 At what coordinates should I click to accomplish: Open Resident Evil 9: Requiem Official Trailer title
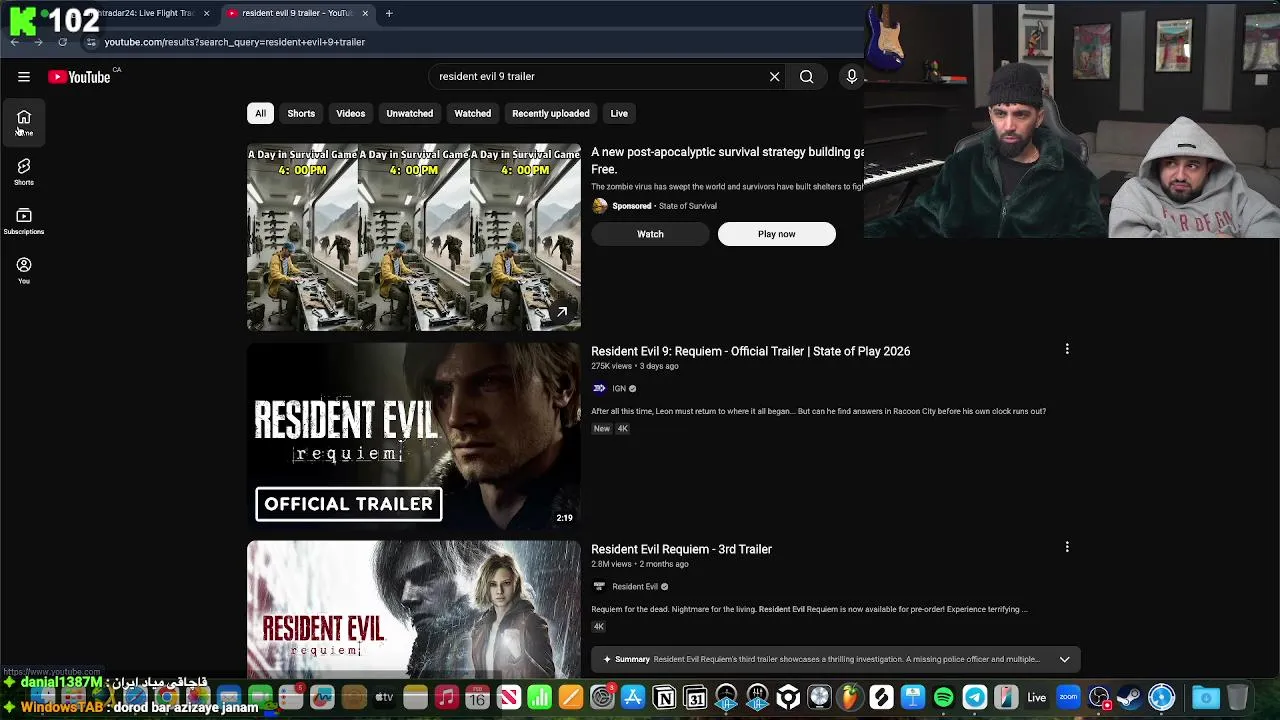(x=750, y=351)
